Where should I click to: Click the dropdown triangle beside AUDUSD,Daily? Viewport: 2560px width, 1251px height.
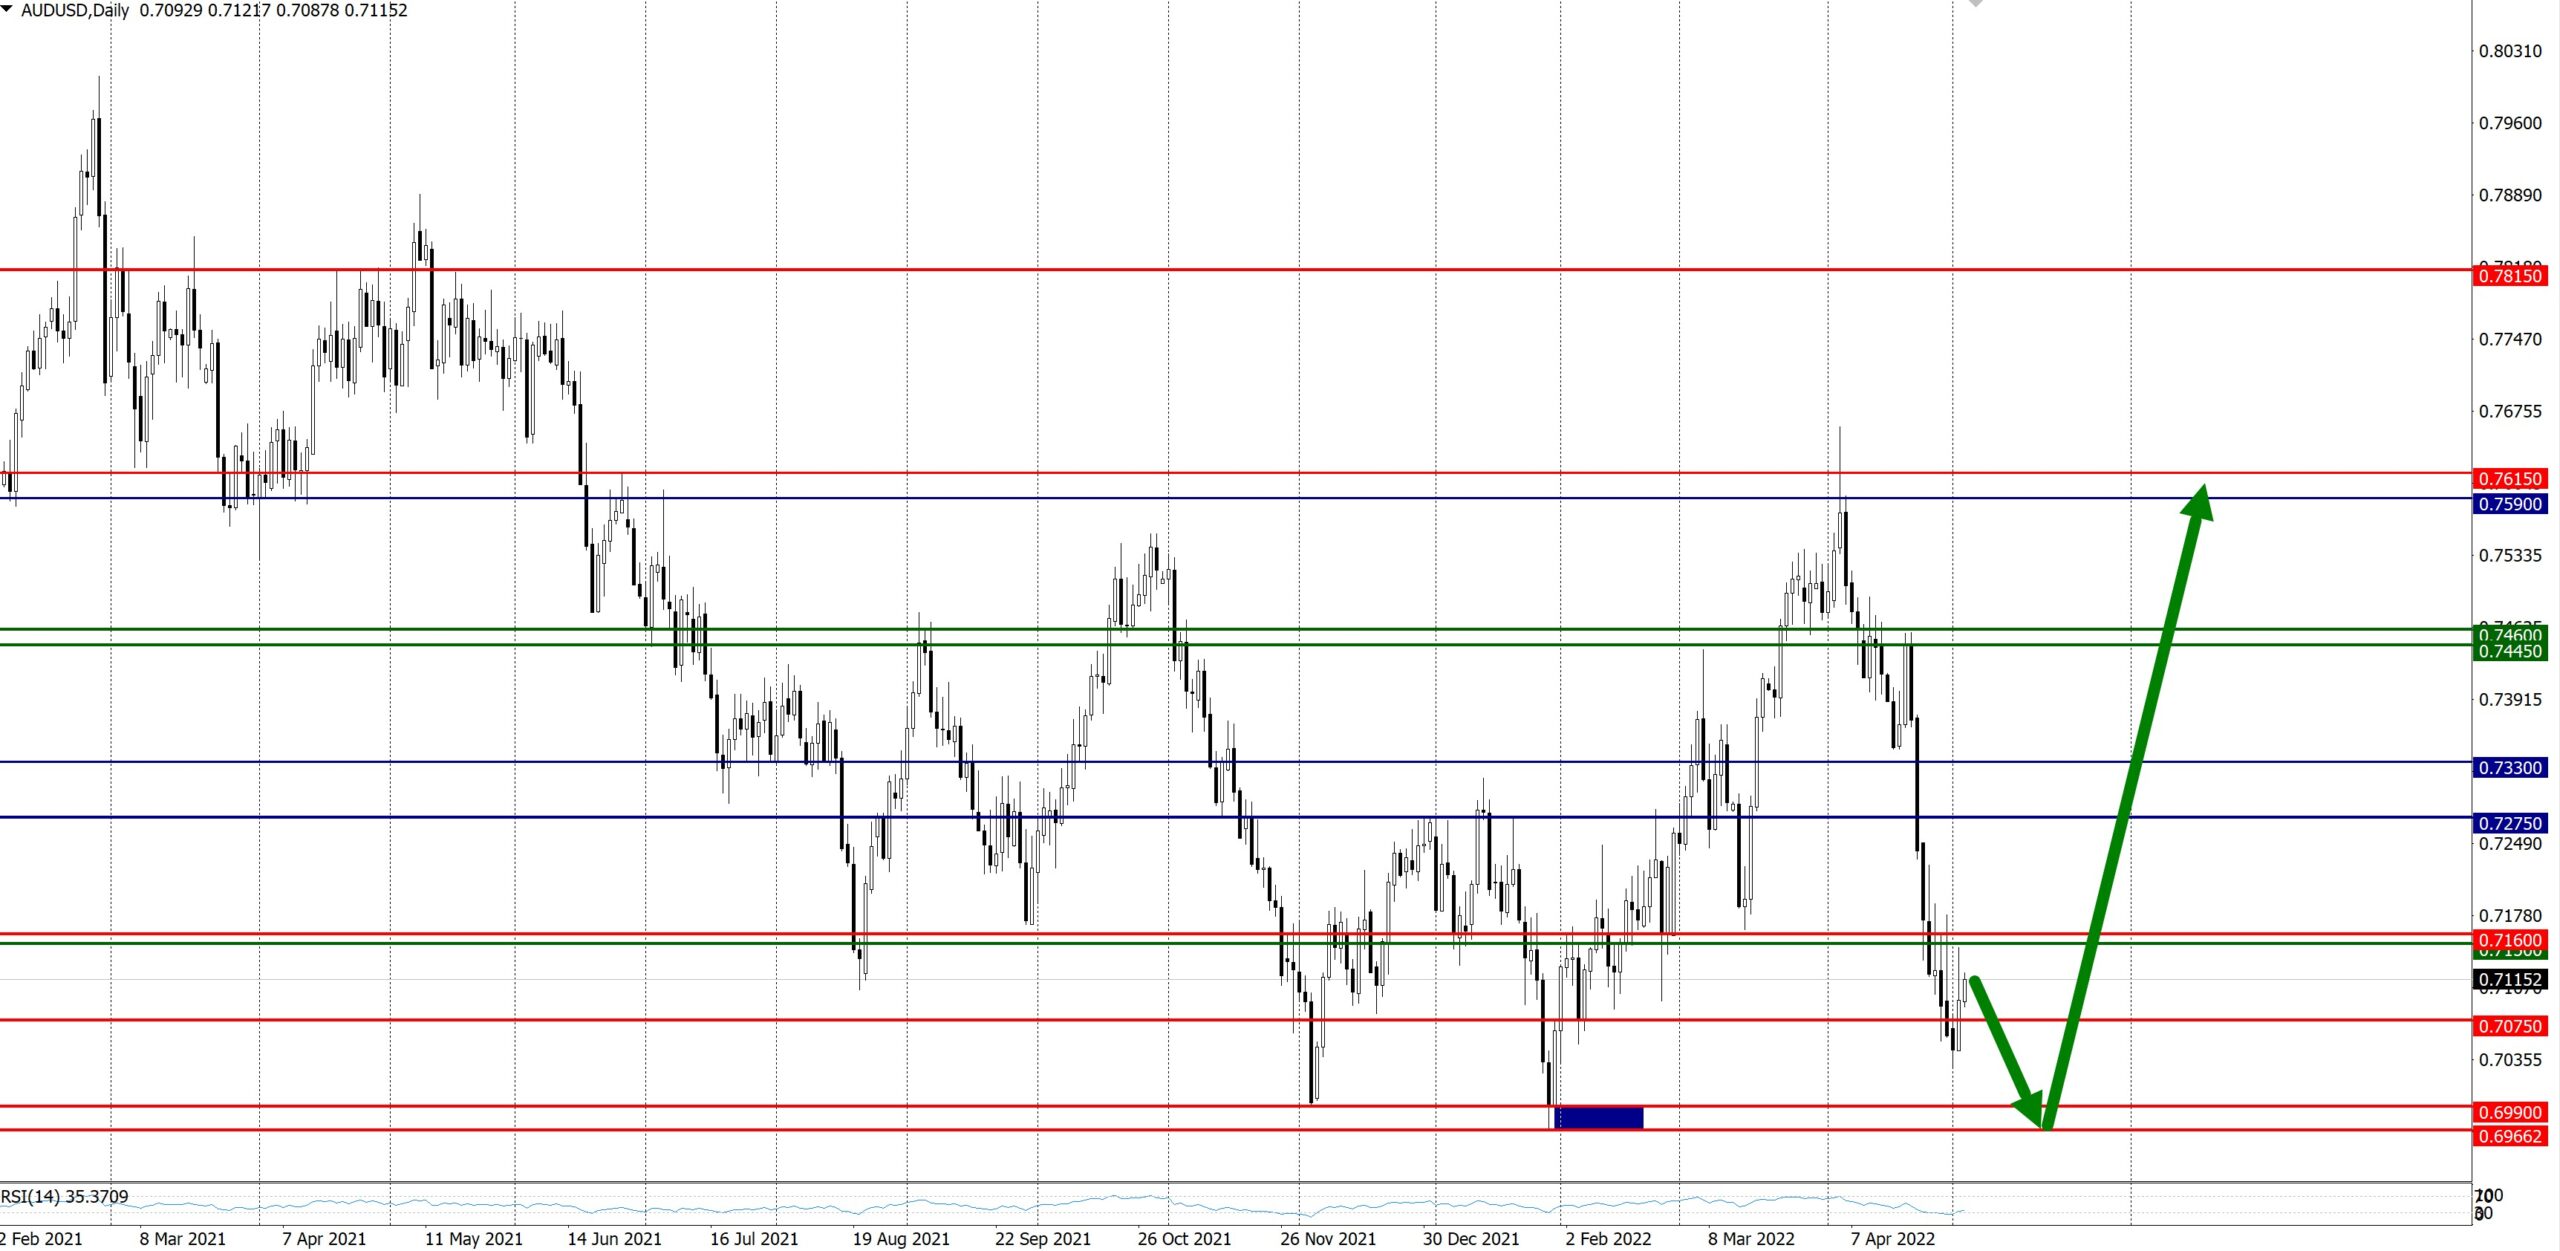[x=8, y=9]
